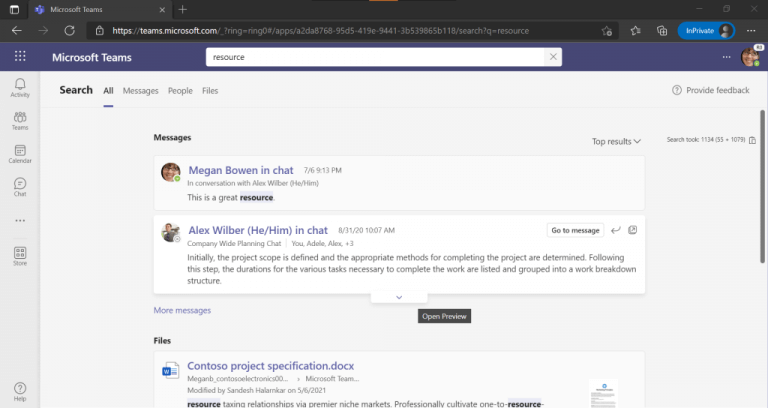
Task: Click the Messages section heading
Action: (x=172, y=138)
